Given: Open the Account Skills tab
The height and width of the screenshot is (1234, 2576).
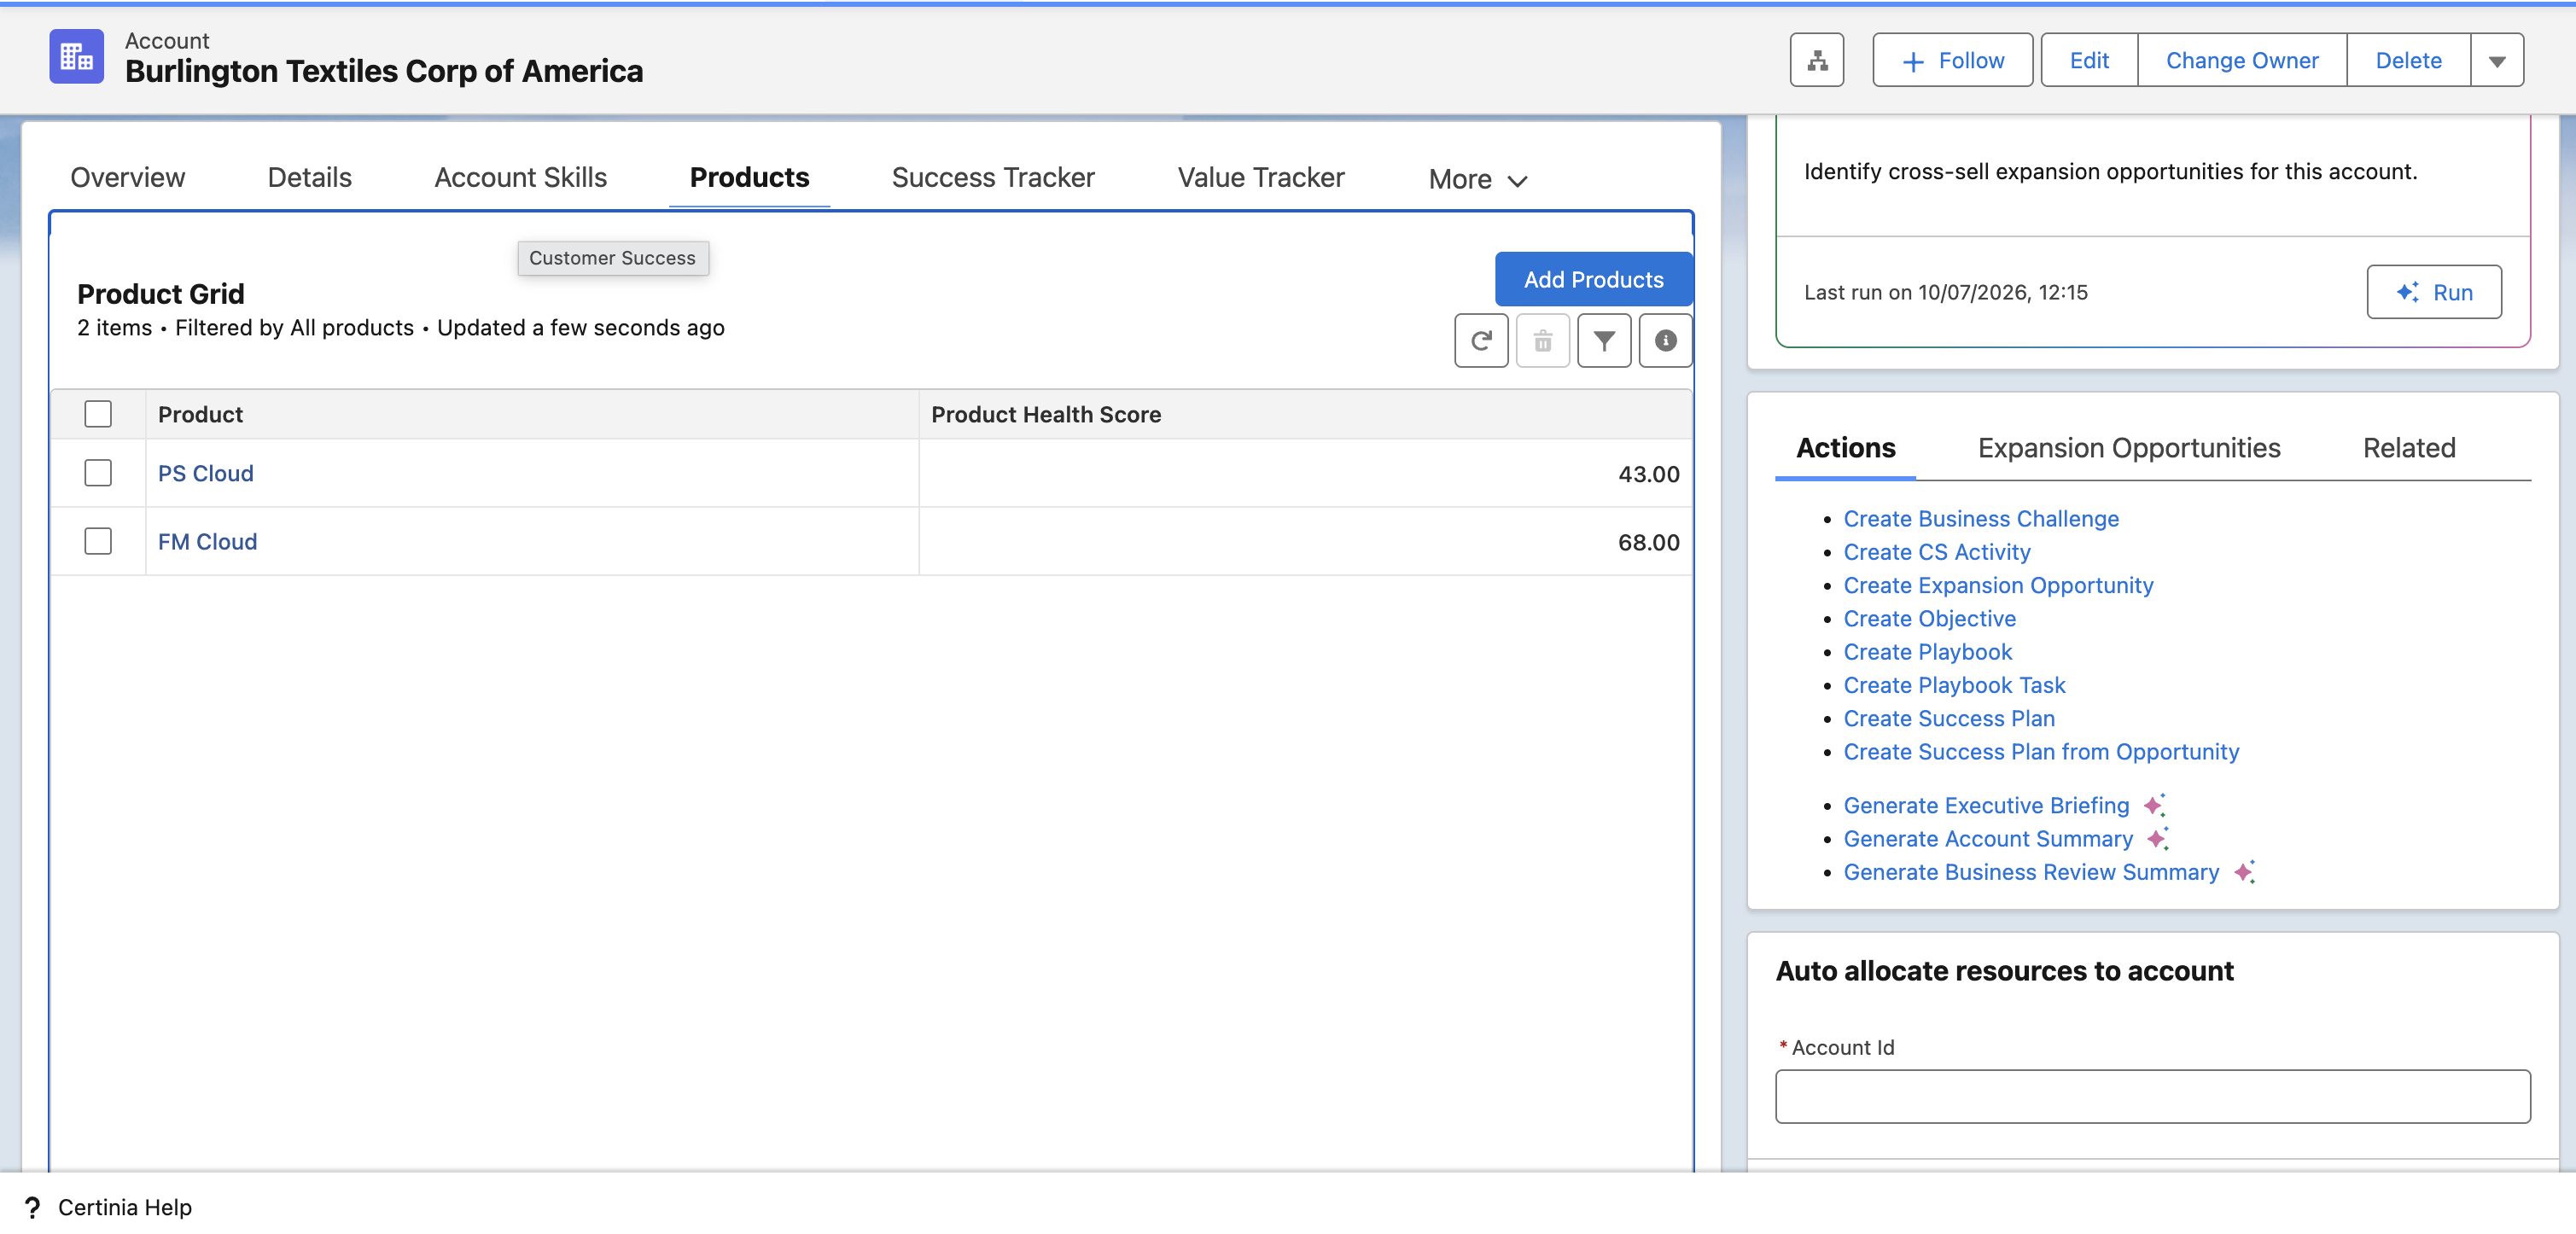Looking at the screenshot, I should click(520, 177).
